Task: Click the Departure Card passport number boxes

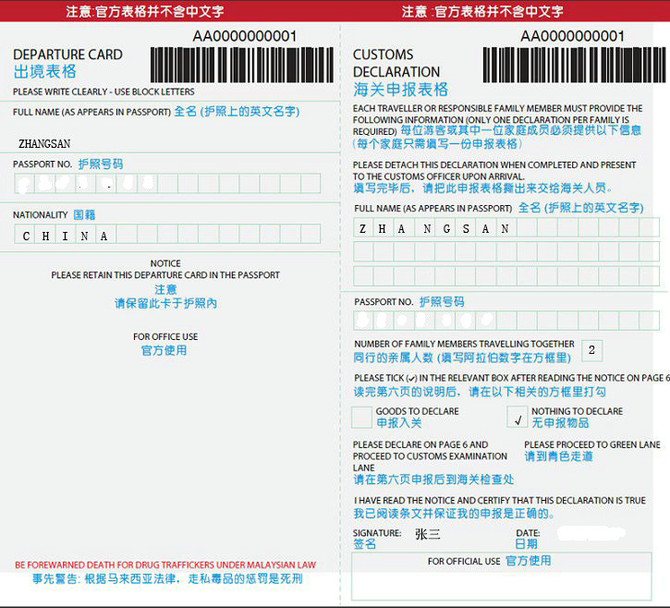Action: pos(168,184)
